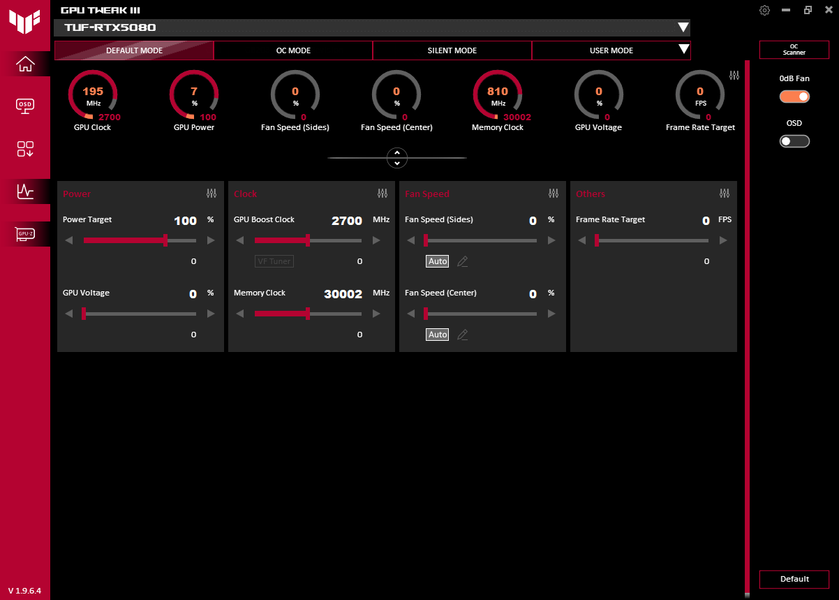Toggle the OSD switch

(x=795, y=141)
